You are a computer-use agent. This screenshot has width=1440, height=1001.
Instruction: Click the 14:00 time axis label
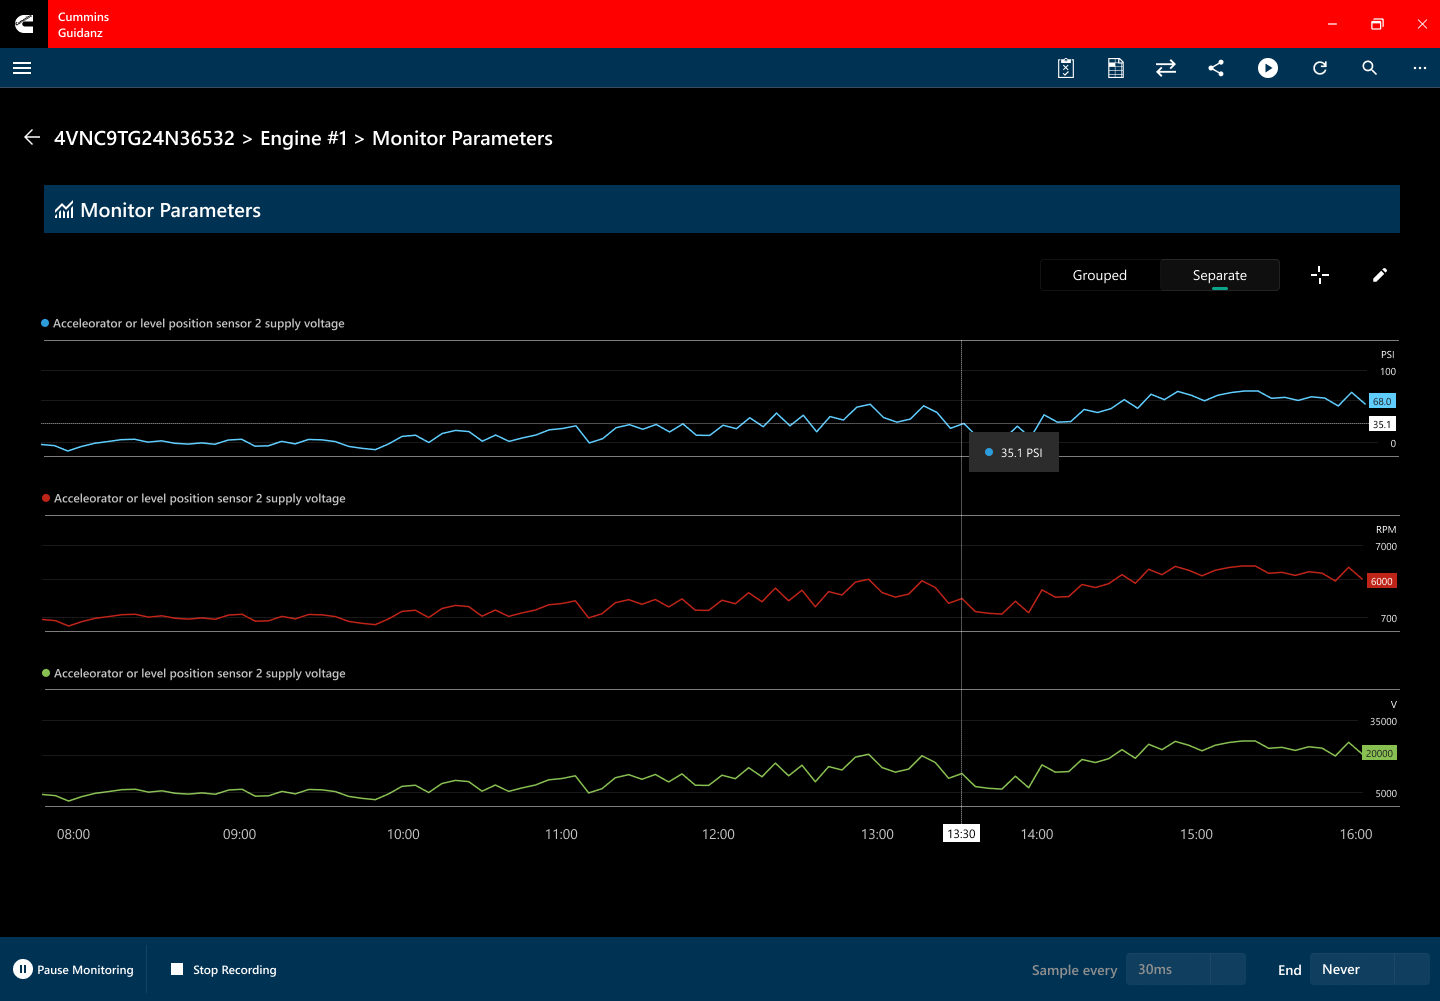coord(1037,834)
